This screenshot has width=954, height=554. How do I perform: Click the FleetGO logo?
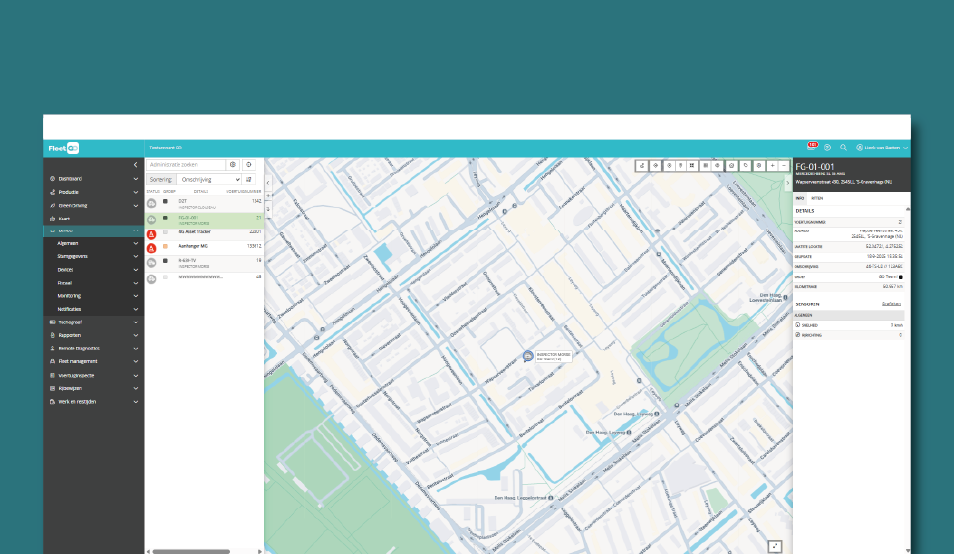point(63,148)
